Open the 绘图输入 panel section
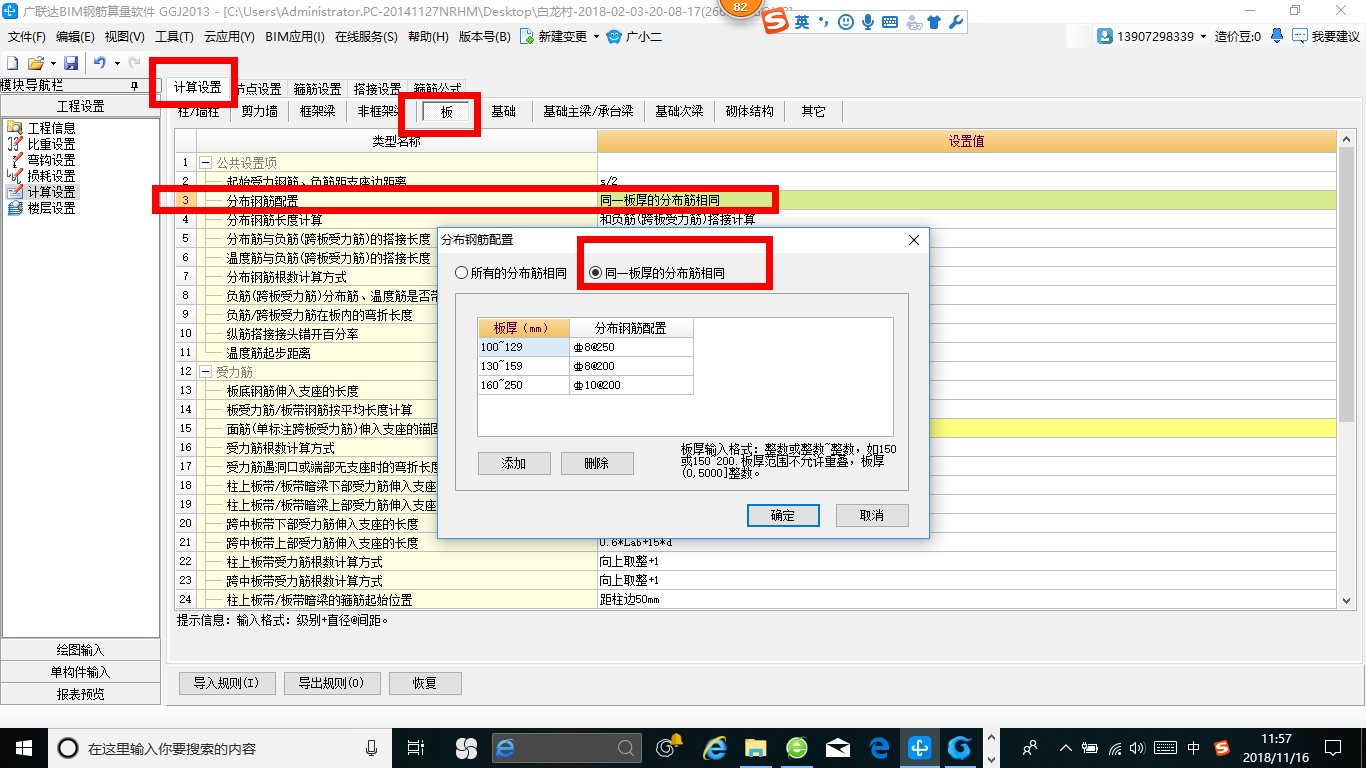1366x768 pixels. 80,650
